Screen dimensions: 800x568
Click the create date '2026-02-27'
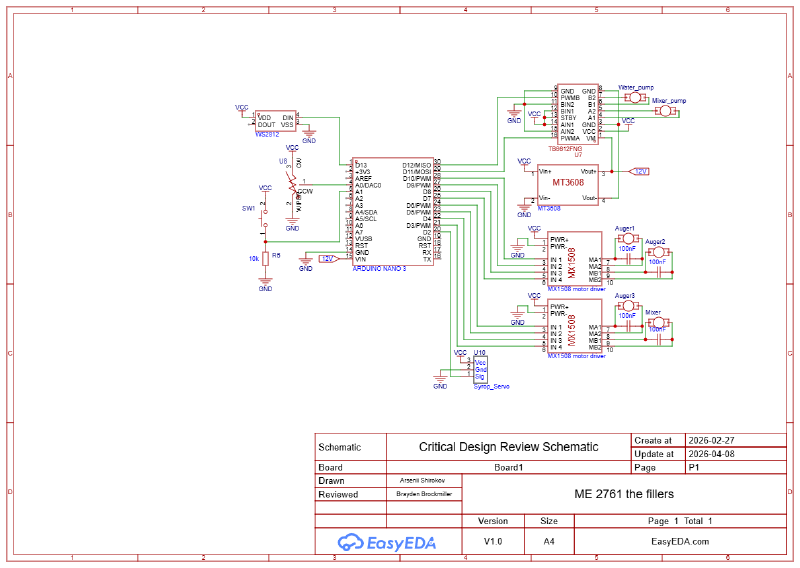(711, 440)
